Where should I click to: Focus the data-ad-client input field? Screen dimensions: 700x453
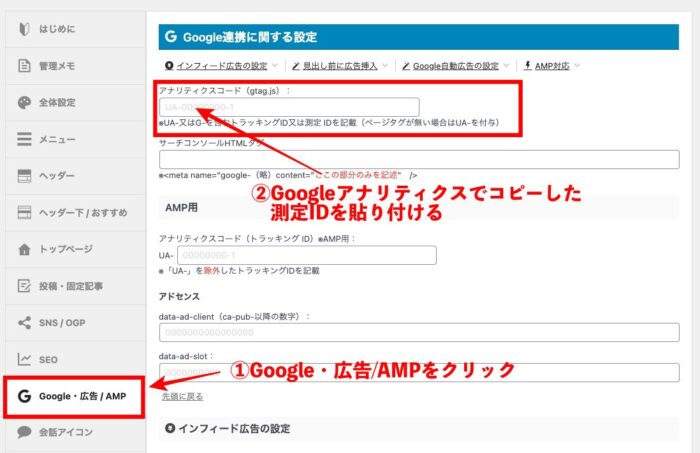click(x=419, y=332)
